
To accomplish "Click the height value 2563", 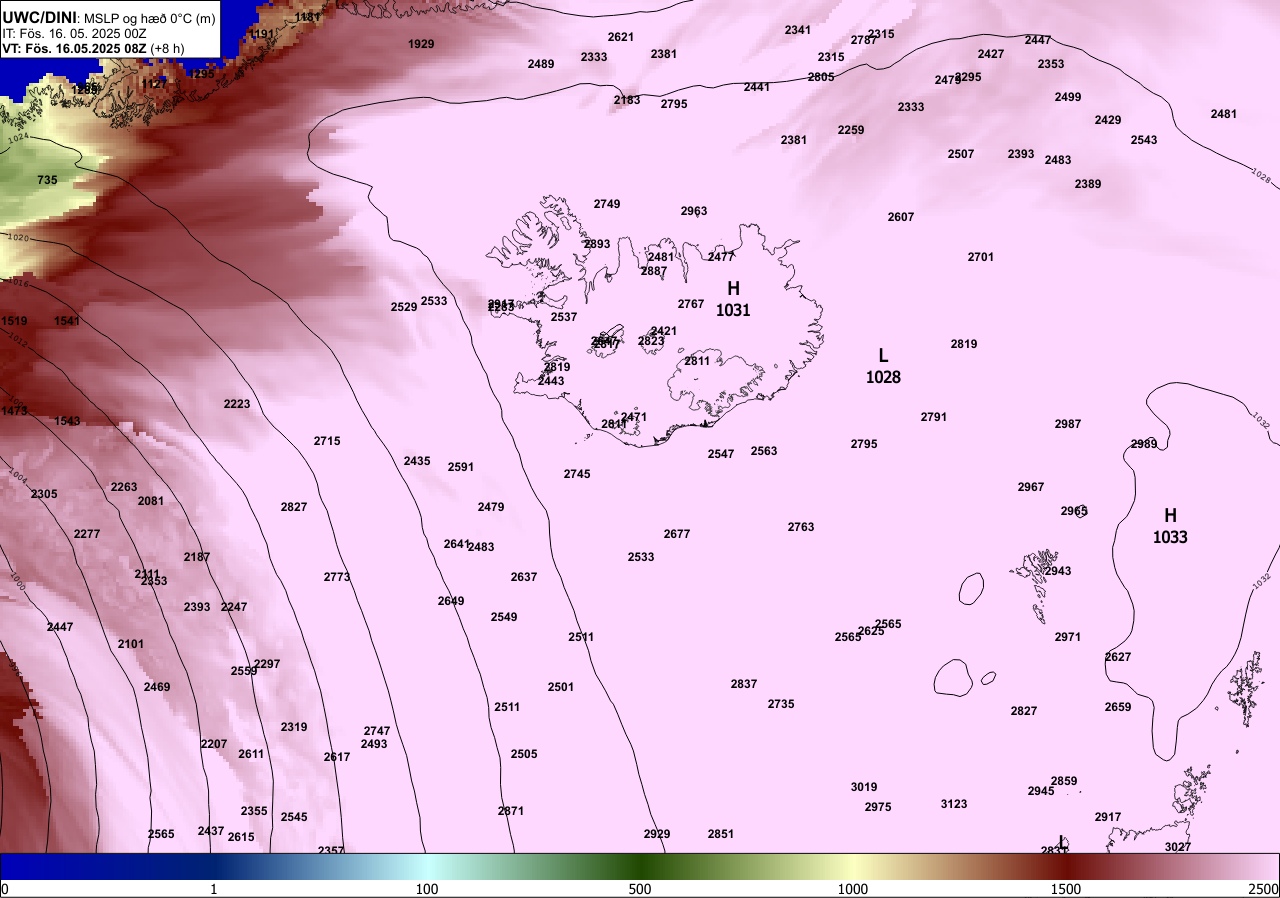I will 764,451.
